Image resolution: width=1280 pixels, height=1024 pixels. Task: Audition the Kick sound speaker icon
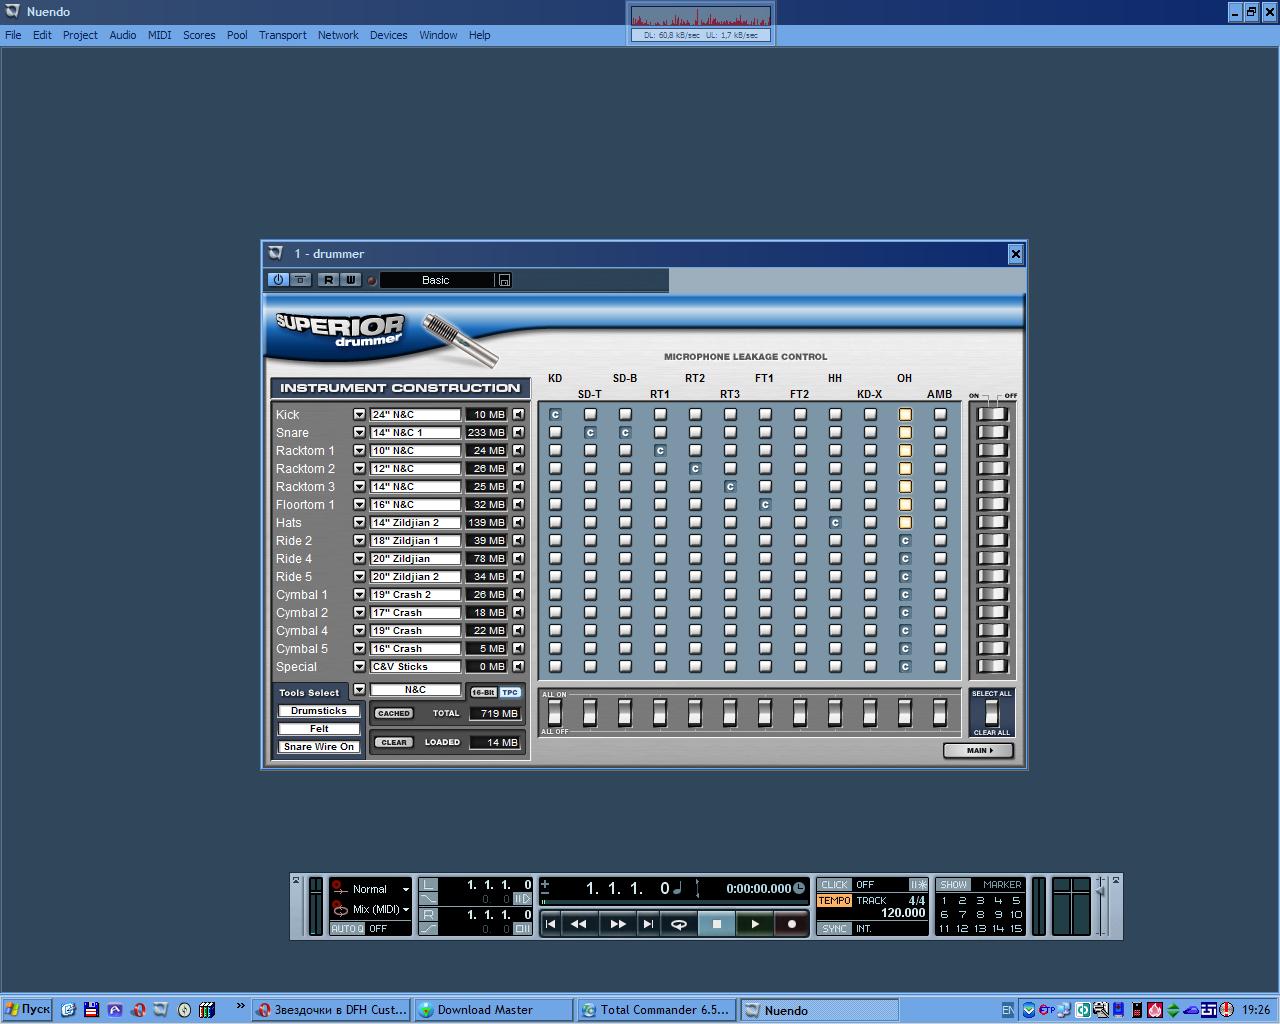coord(518,414)
